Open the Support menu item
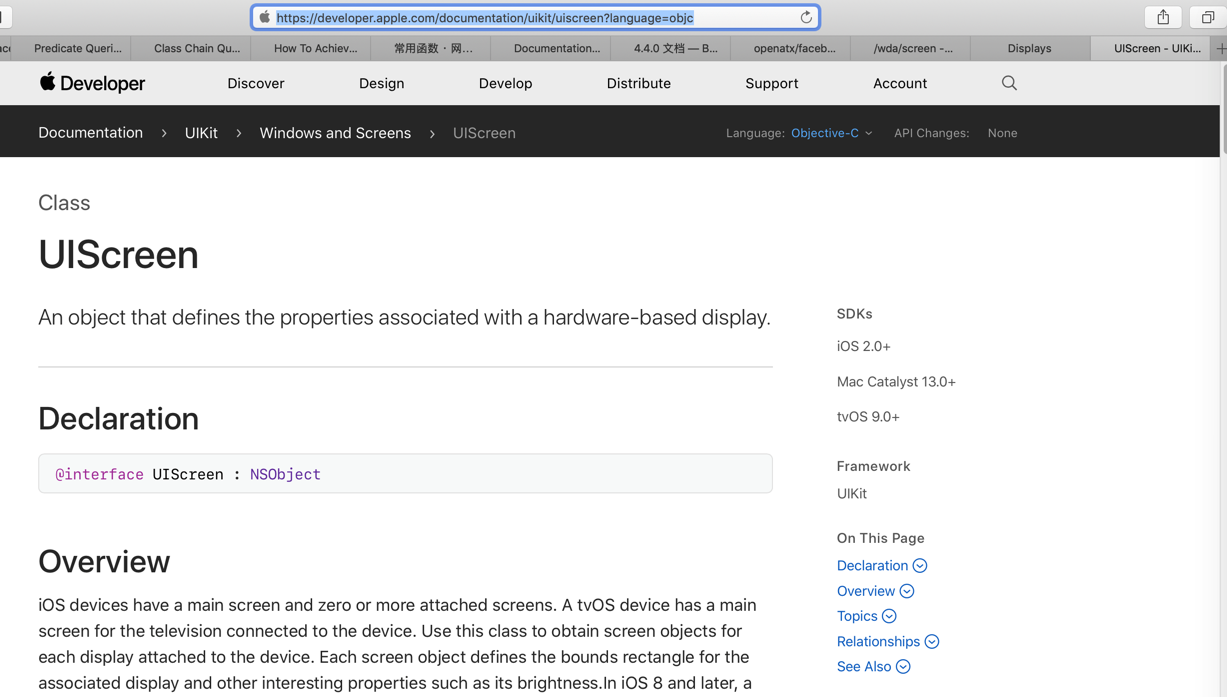 coord(772,83)
